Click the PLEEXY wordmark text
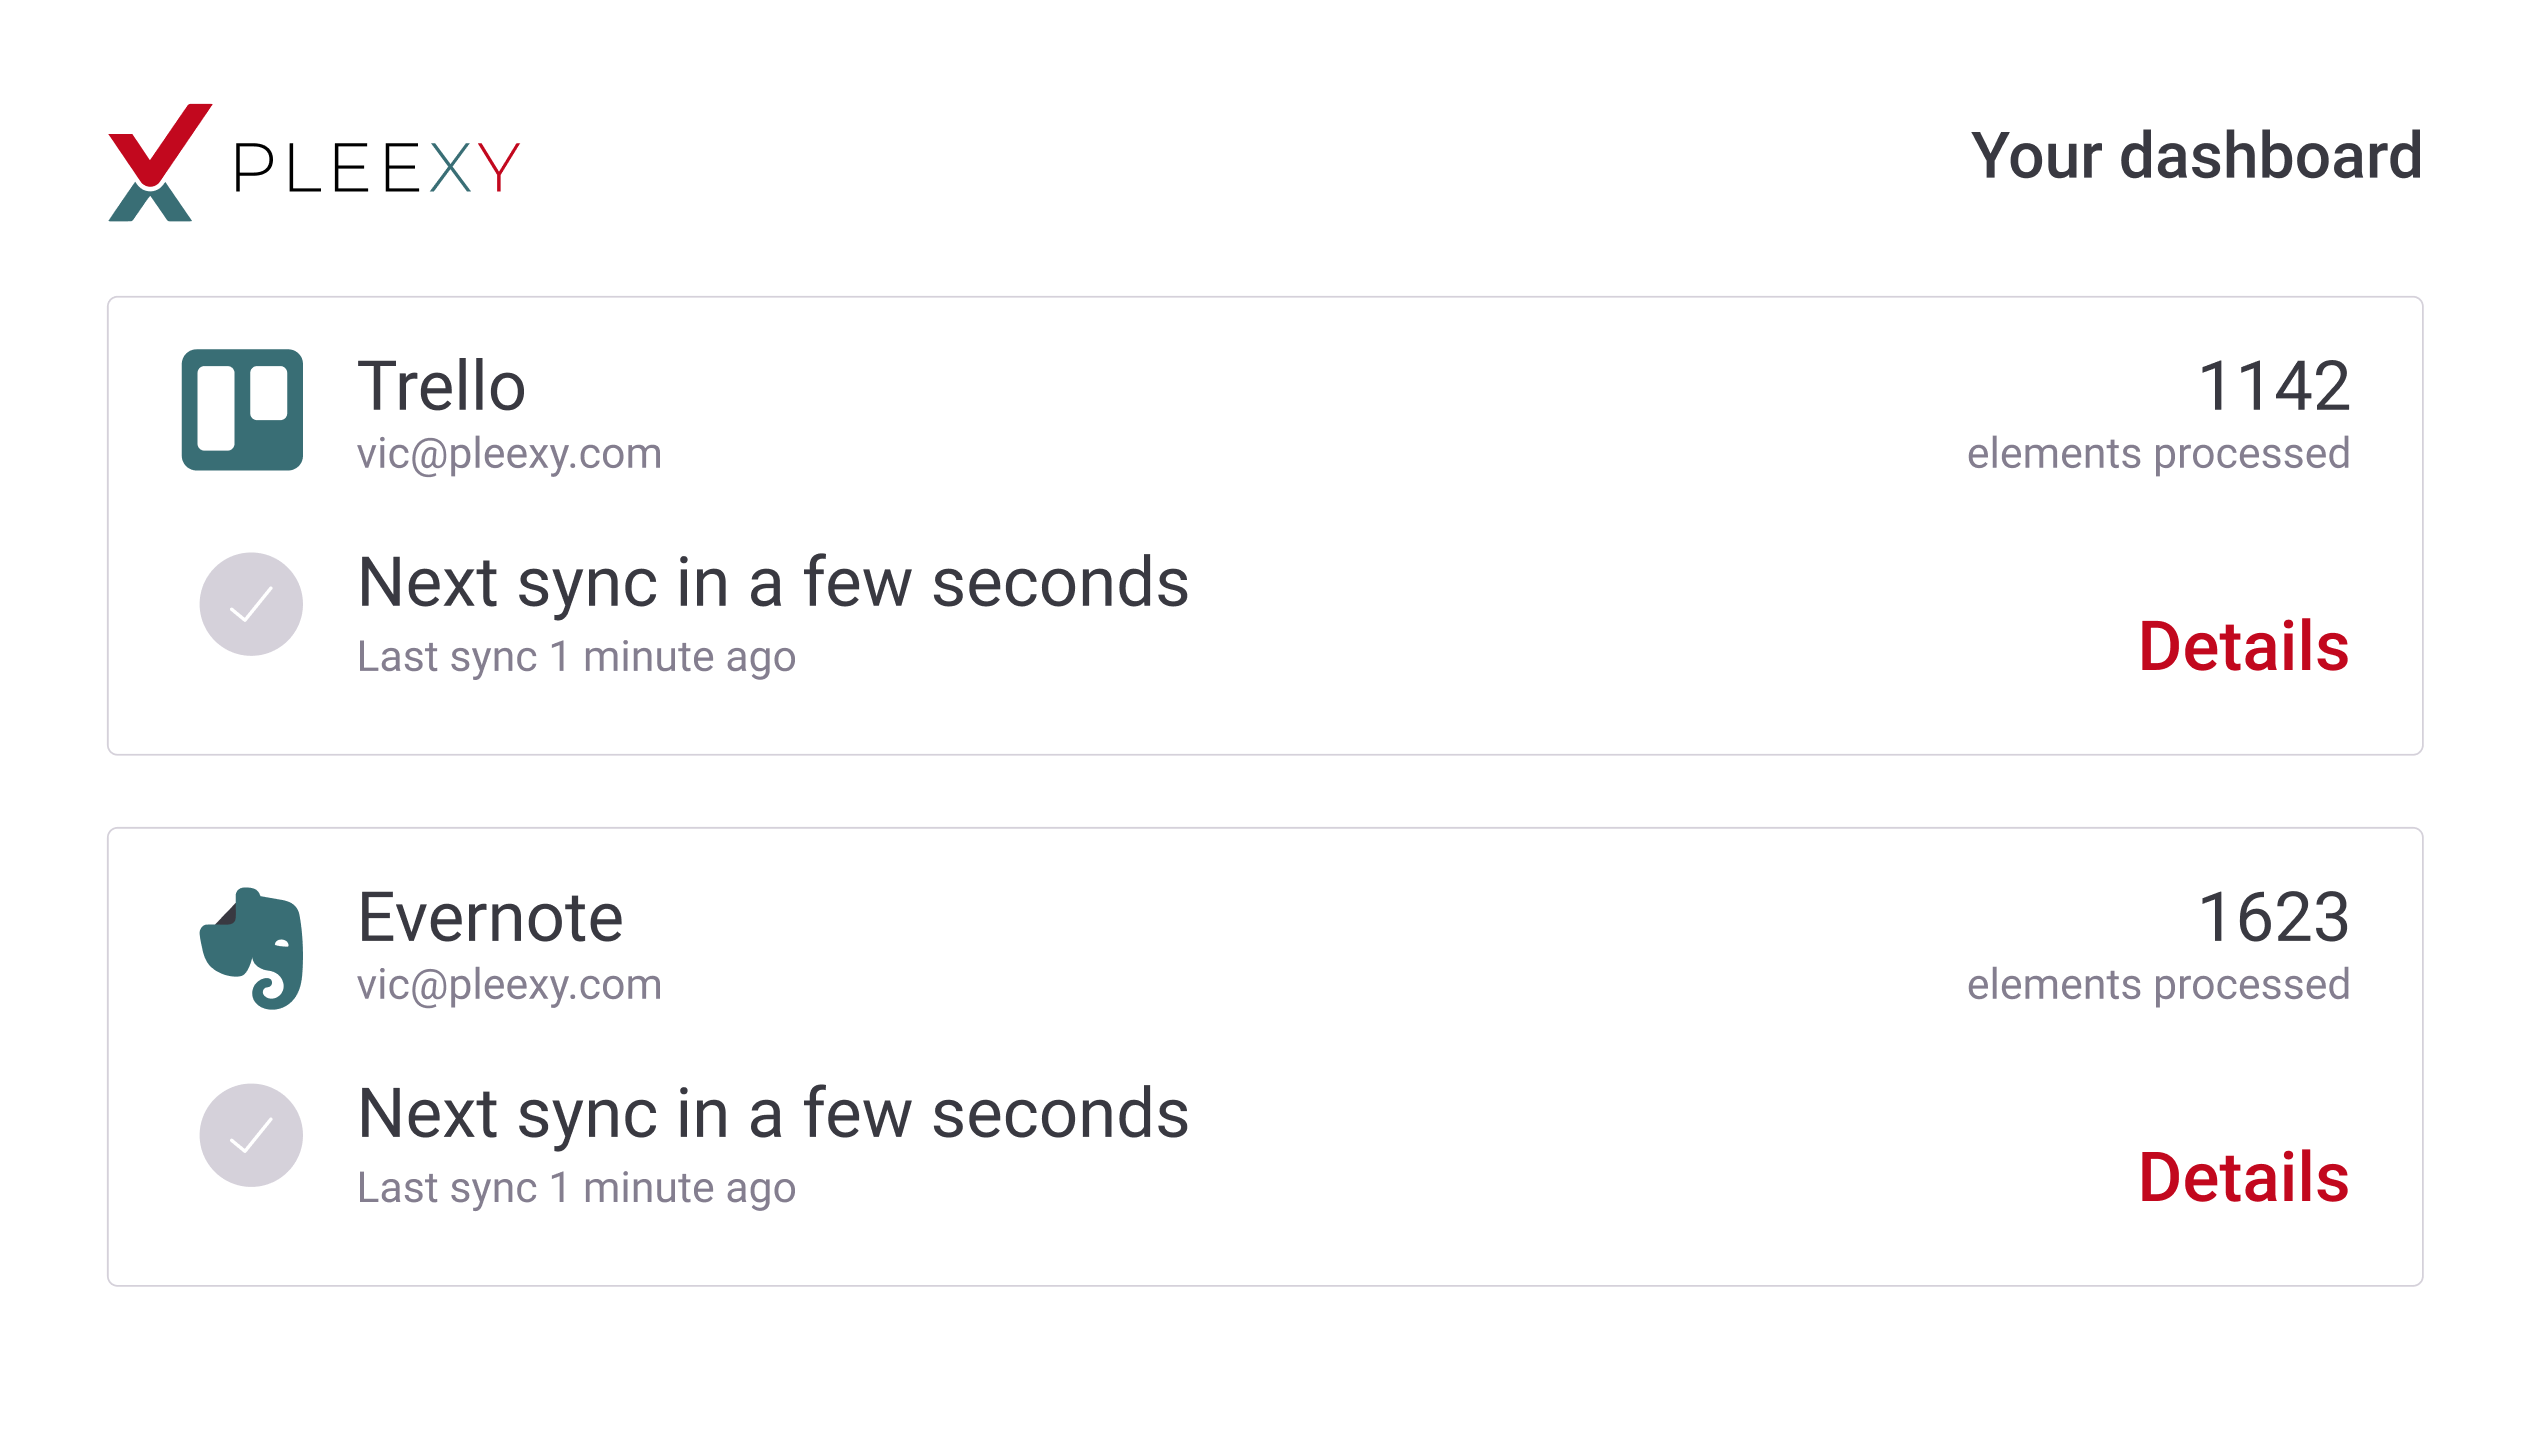 click(x=376, y=167)
